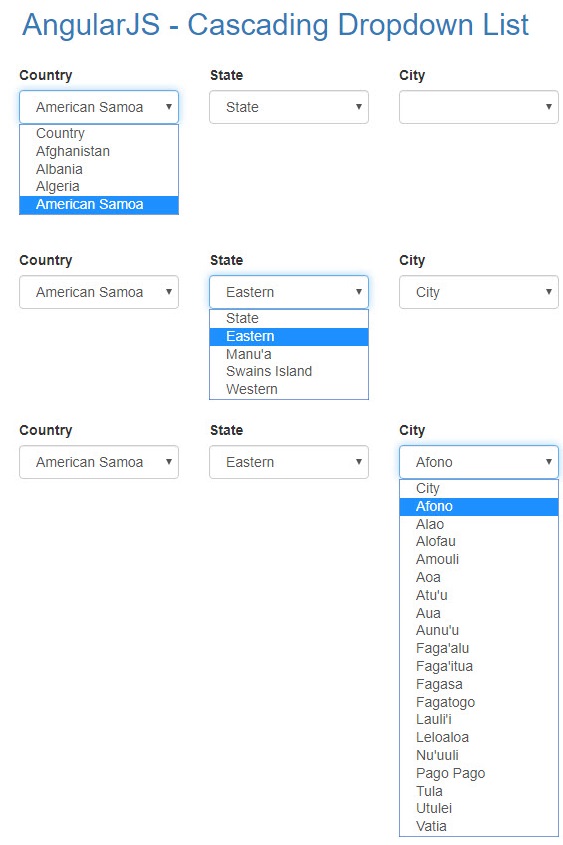Image resolution: width=563 pixels, height=845 pixels.
Task: Select Pago Pago from the city list
Action: tap(478, 773)
